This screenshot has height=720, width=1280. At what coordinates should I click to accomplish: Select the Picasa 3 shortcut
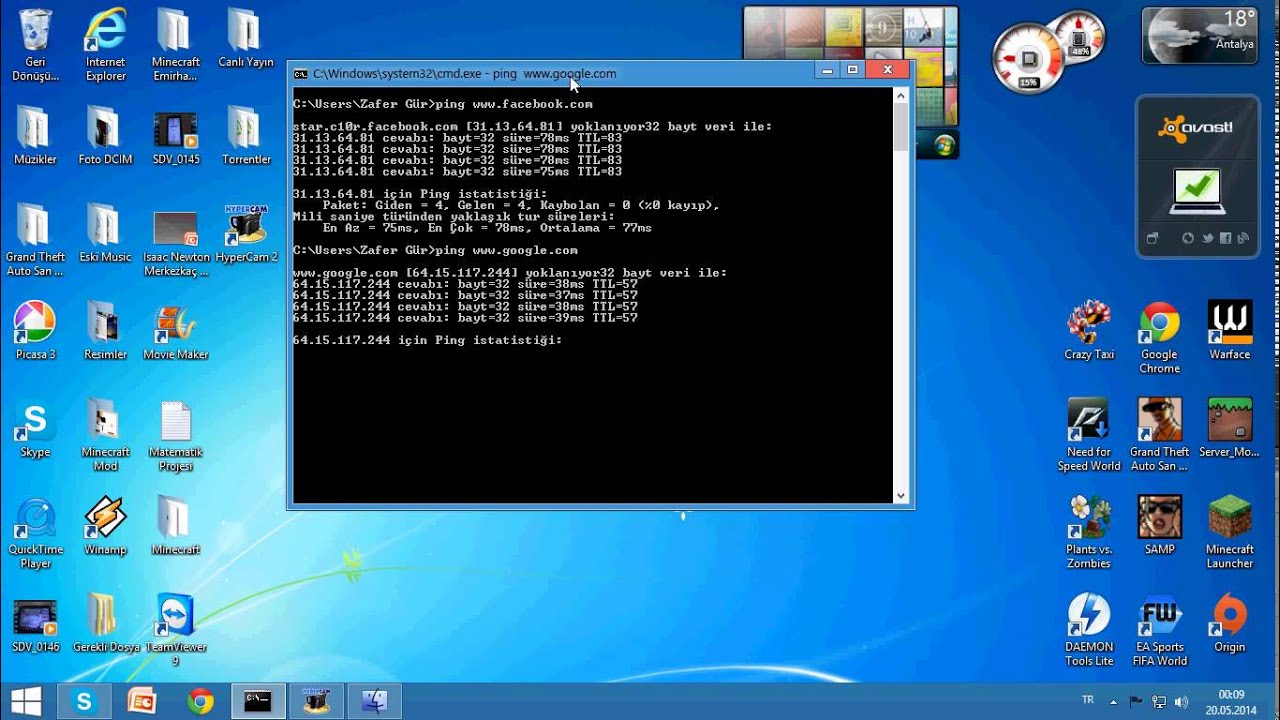point(36,330)
